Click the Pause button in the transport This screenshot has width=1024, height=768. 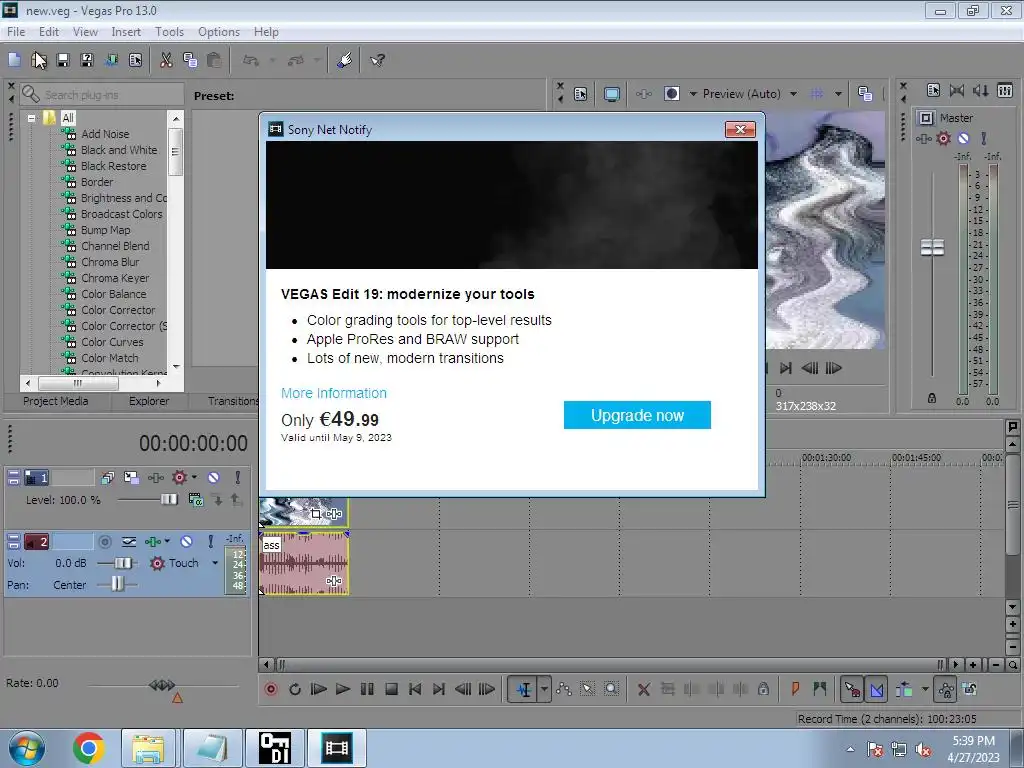(x=367, y=689)
